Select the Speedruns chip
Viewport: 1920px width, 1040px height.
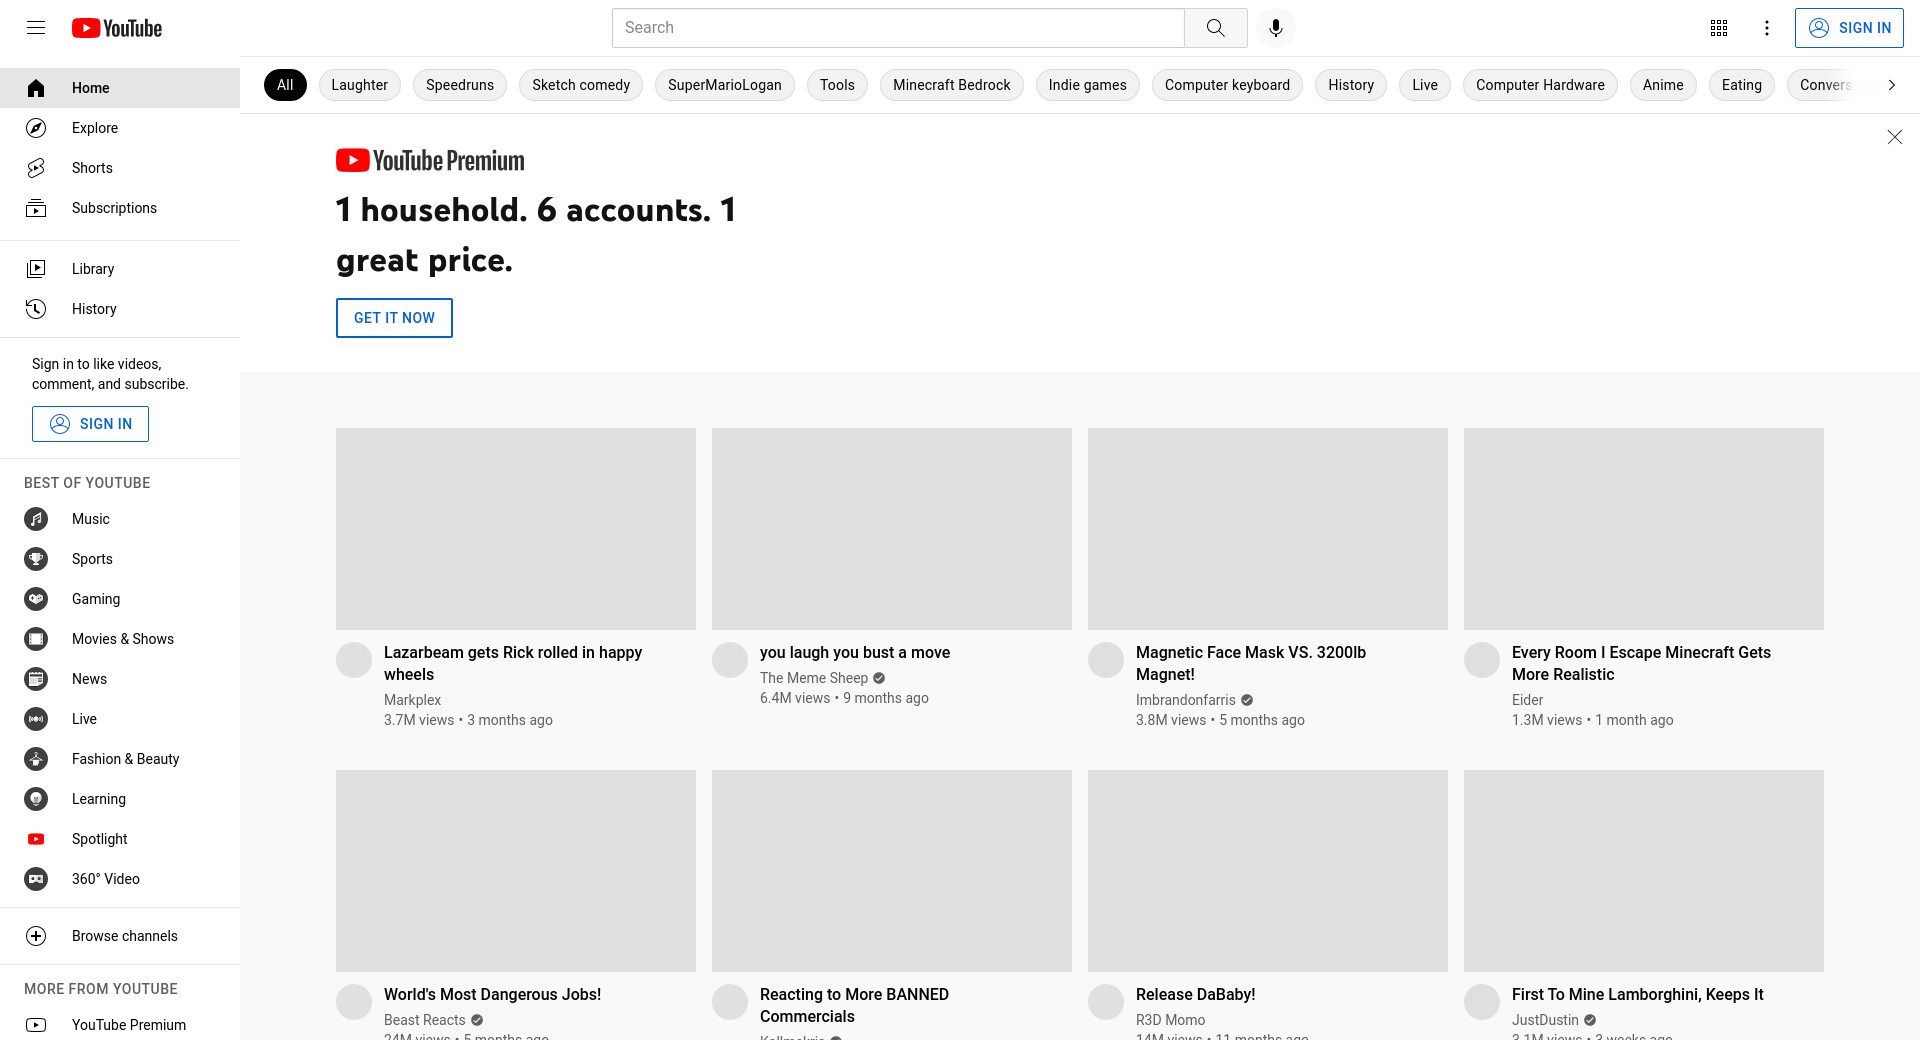460,85
